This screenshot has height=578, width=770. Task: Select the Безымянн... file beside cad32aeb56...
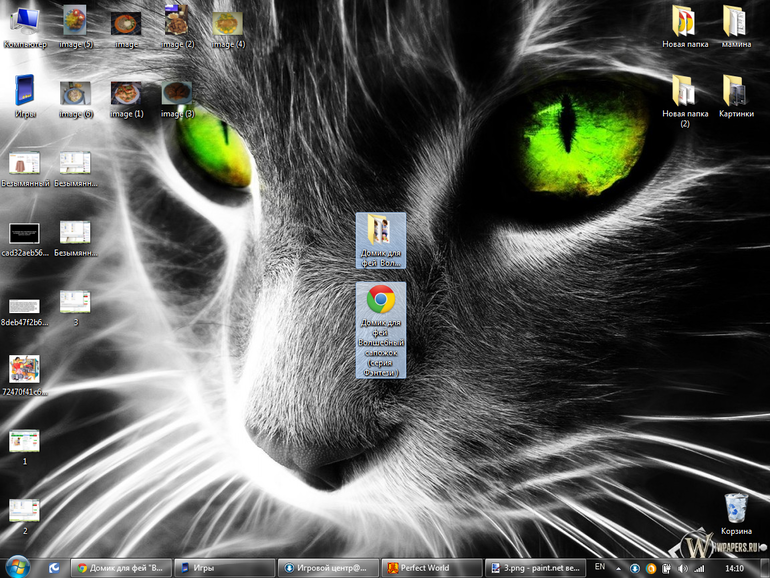[75, 239]
